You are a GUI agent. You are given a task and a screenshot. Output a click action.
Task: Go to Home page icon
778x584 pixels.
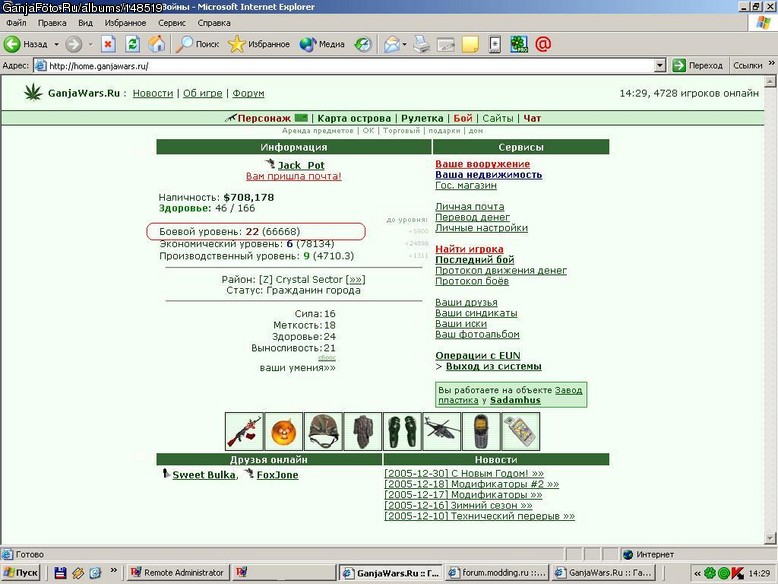coord(157,44)
